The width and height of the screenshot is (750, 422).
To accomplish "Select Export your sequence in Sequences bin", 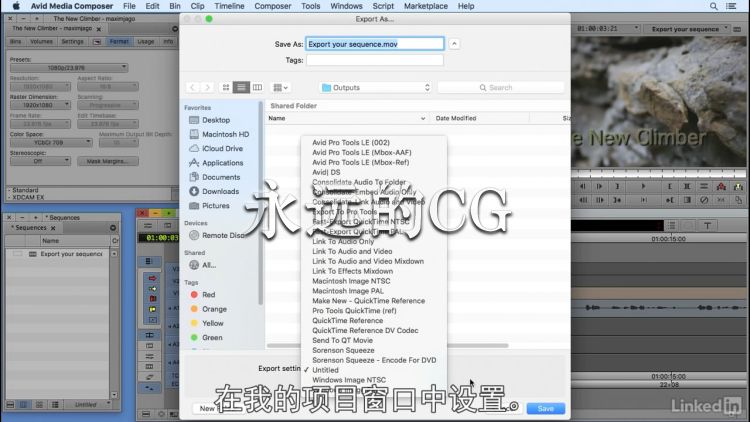I will pos(71,254).
